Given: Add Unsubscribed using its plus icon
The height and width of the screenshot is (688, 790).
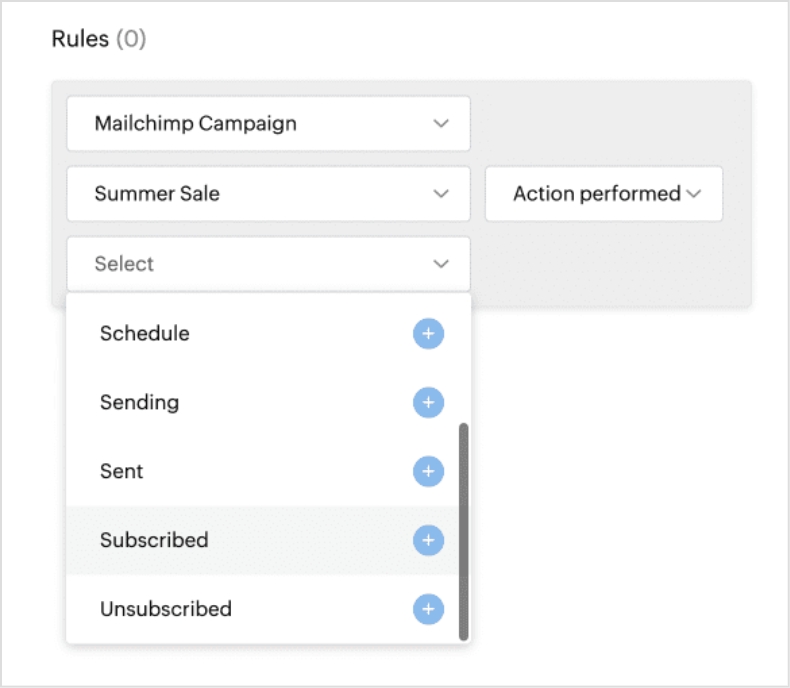Looking at the screenshot, I should 428,609.
